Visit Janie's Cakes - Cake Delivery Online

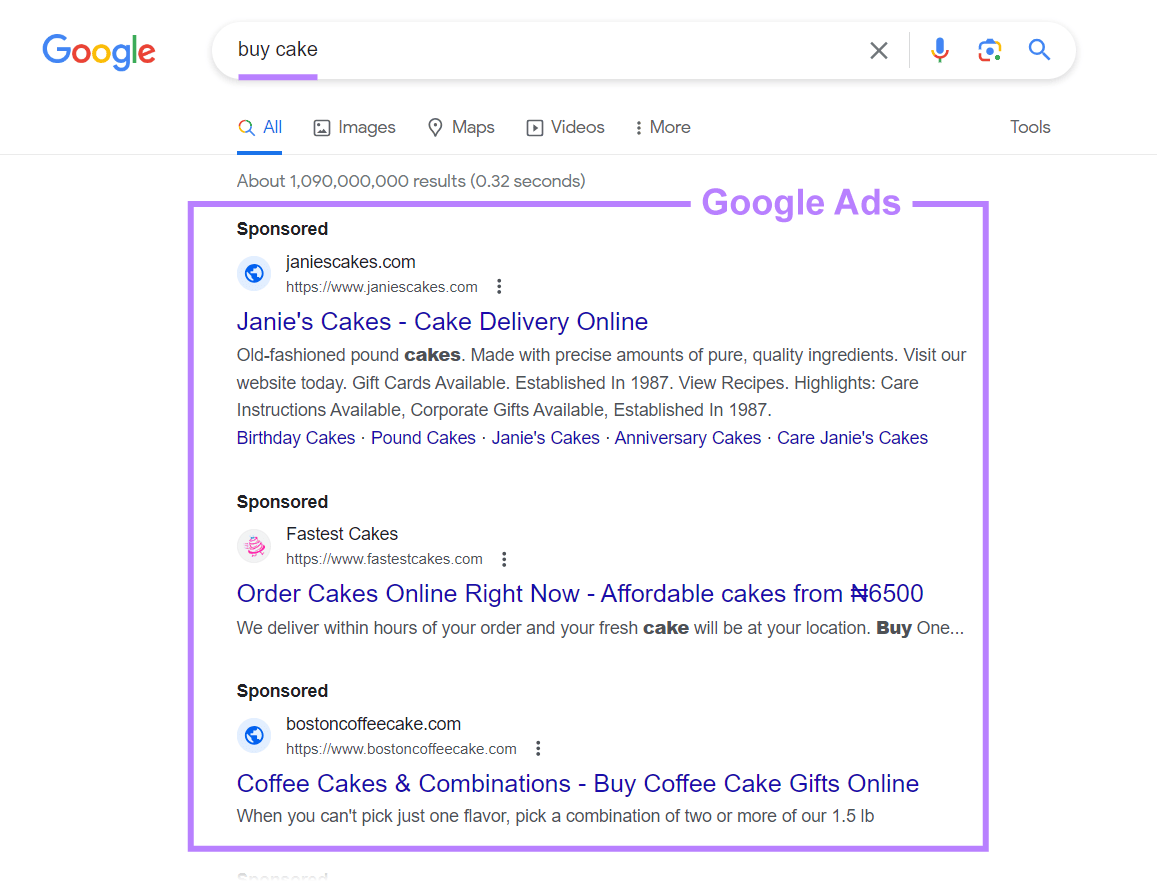tap(442, 321)
